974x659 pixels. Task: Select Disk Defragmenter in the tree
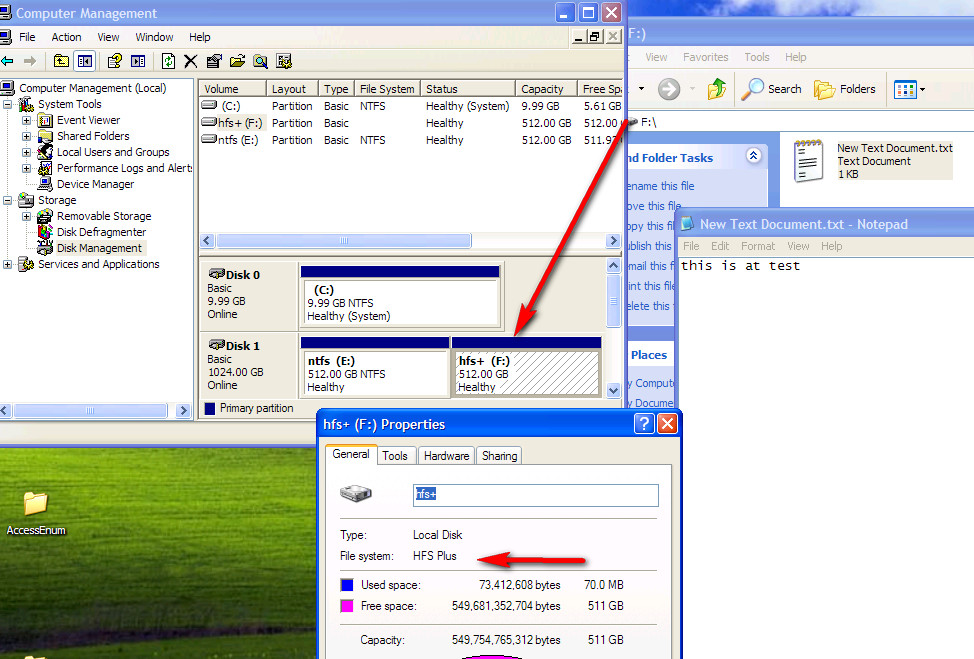[x=101, y=232]
